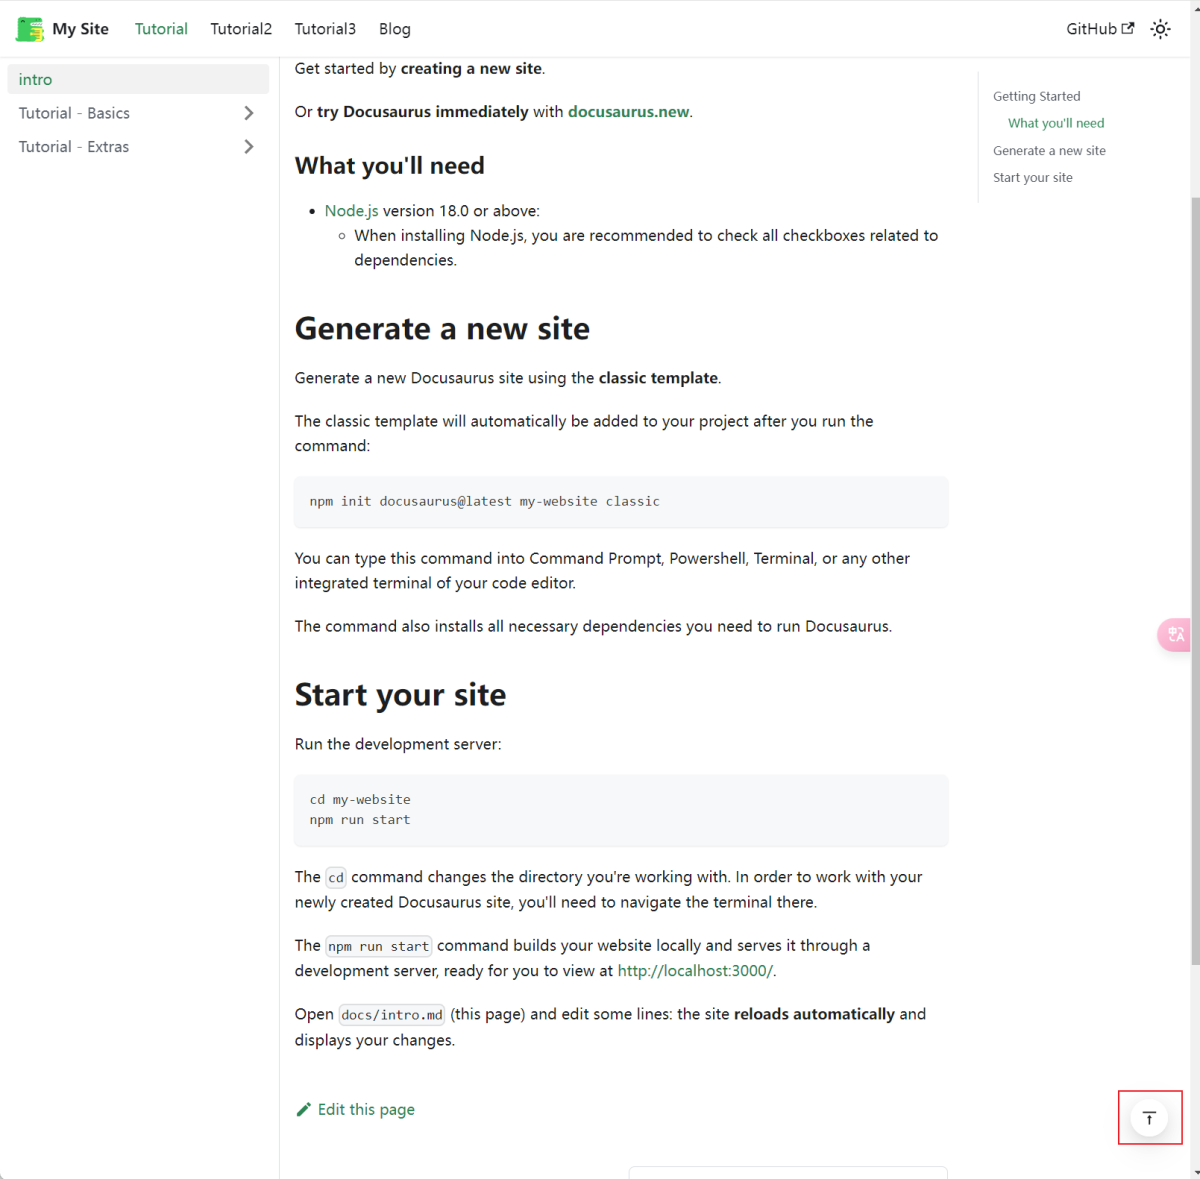This screenshot has width=1200, height=1179.
Task: Select the intro sidebar item
Action: (138, 79)
